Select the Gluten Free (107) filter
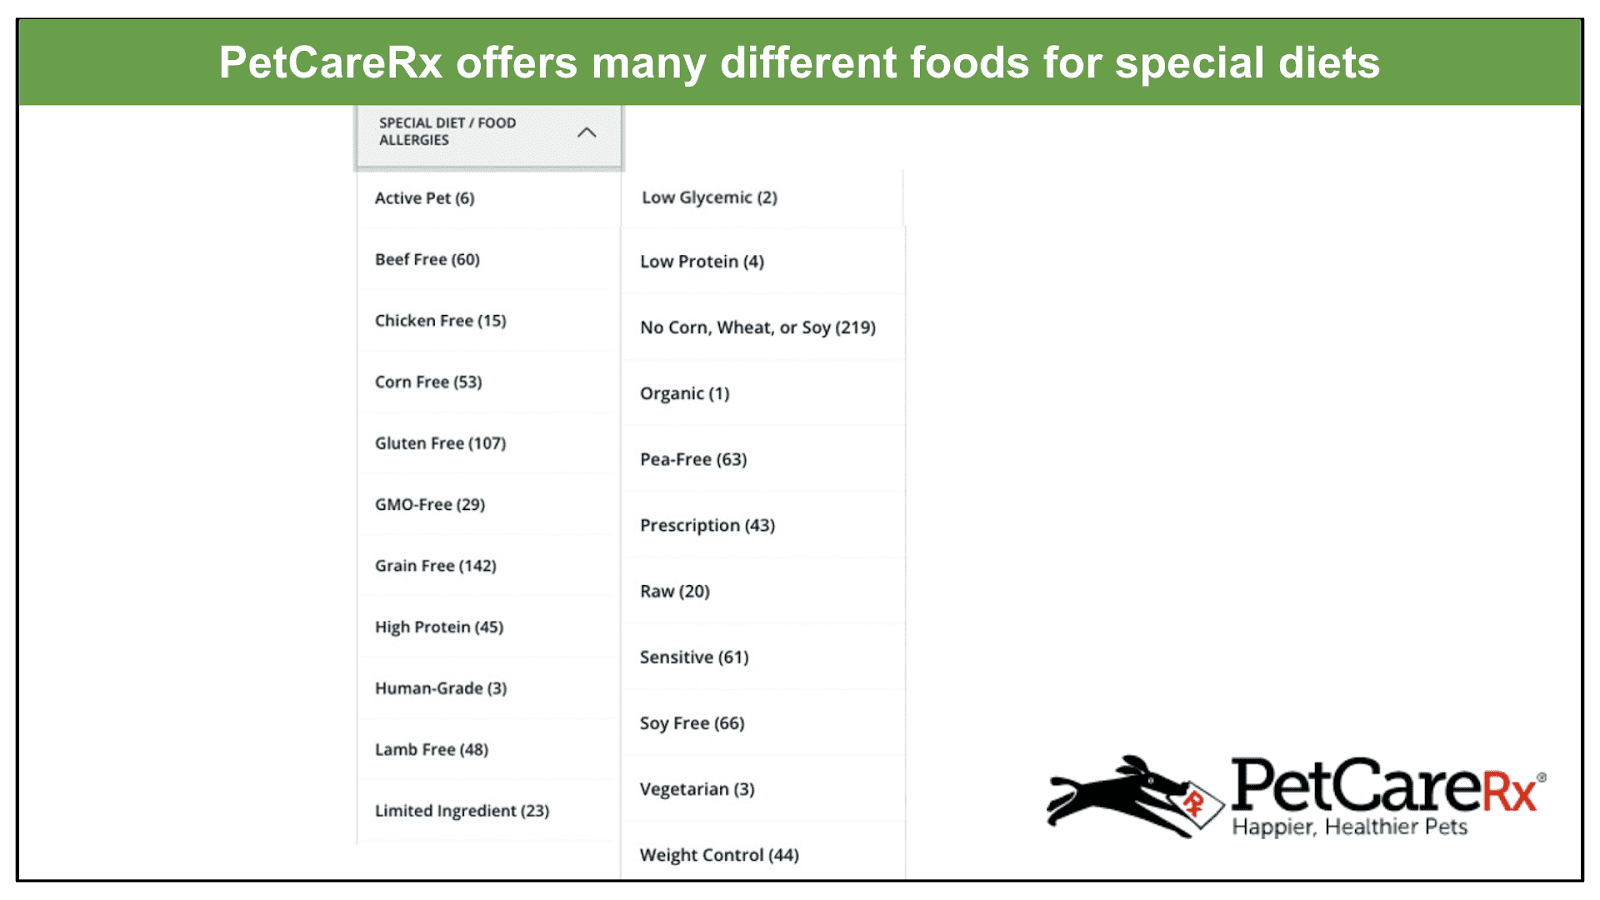Screen dimensions: 1600x900 440,443
